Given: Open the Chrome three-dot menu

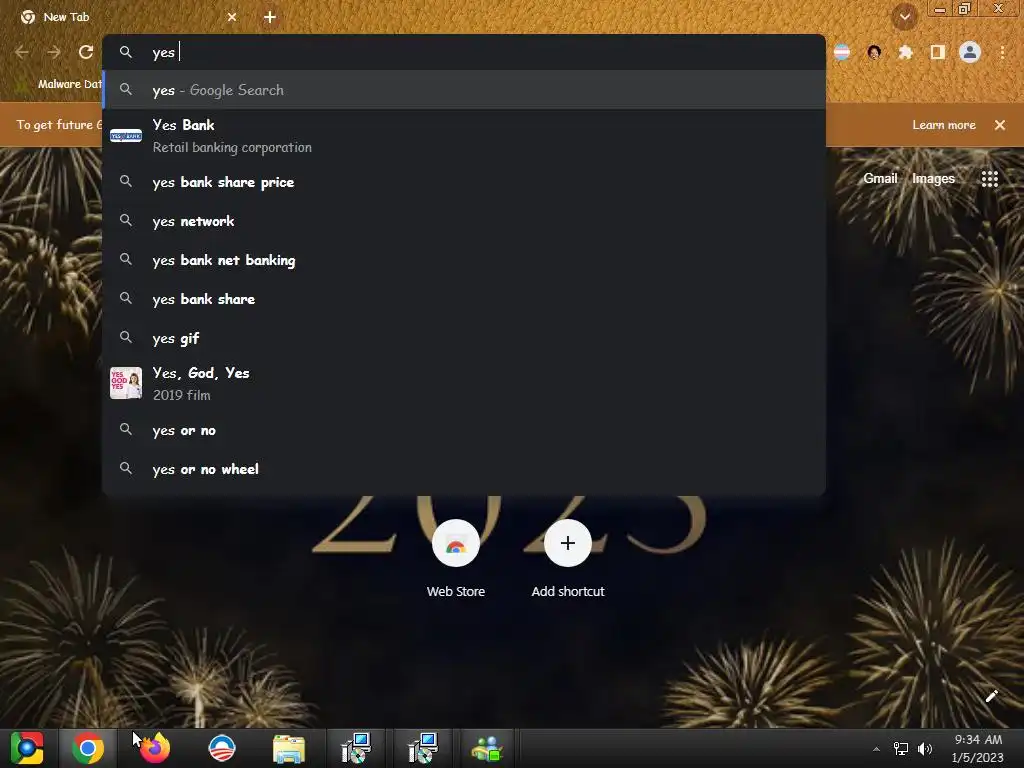Looking at the screenshot, I should [1002, 52].
